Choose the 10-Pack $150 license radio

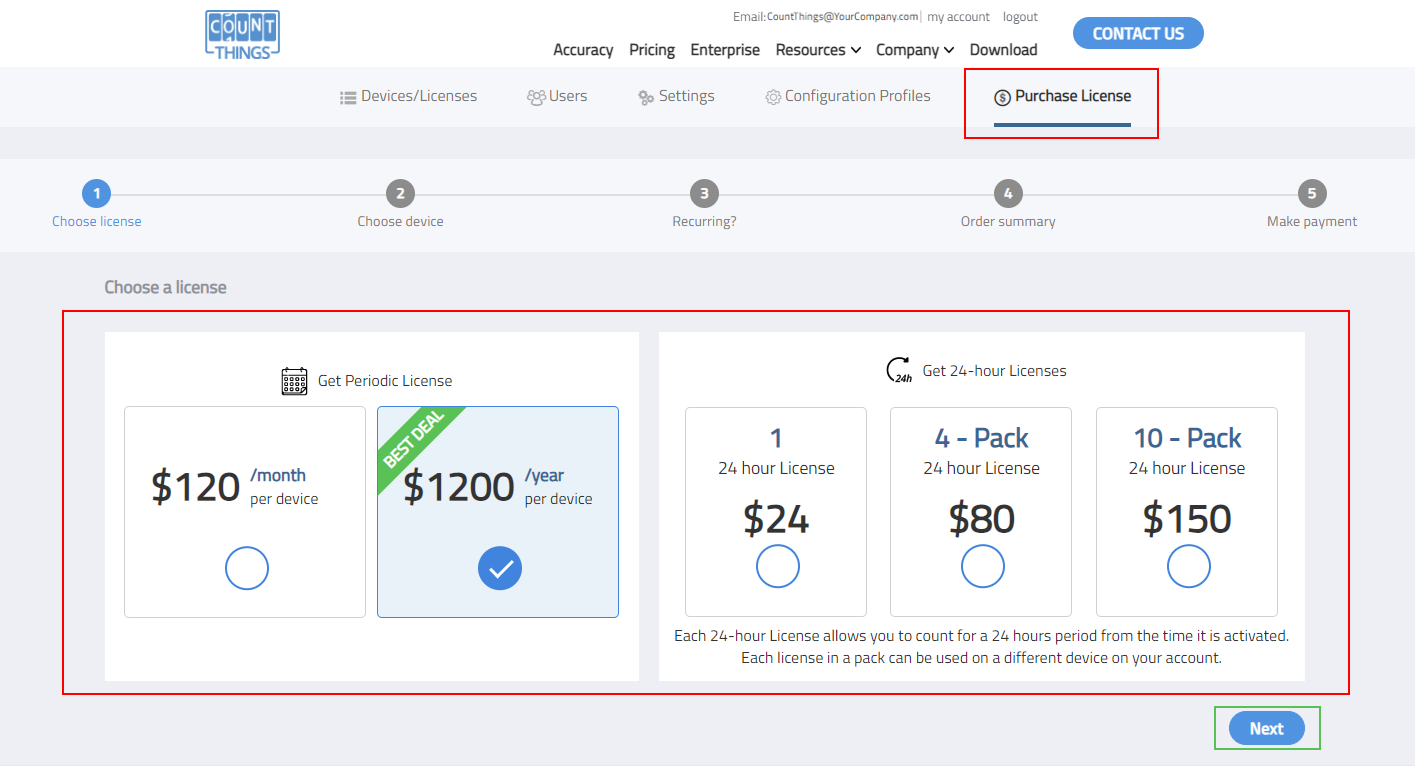(1188, 566)
